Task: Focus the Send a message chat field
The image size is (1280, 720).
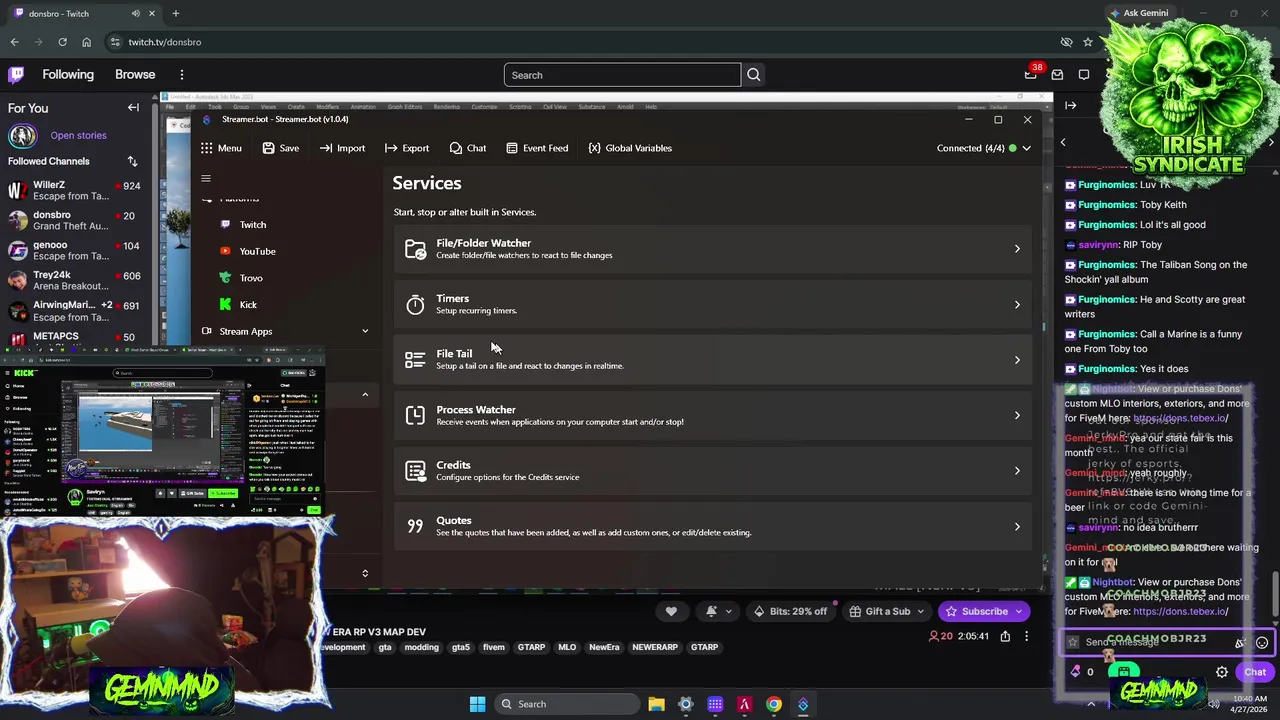Action: tap(1150, 642)
